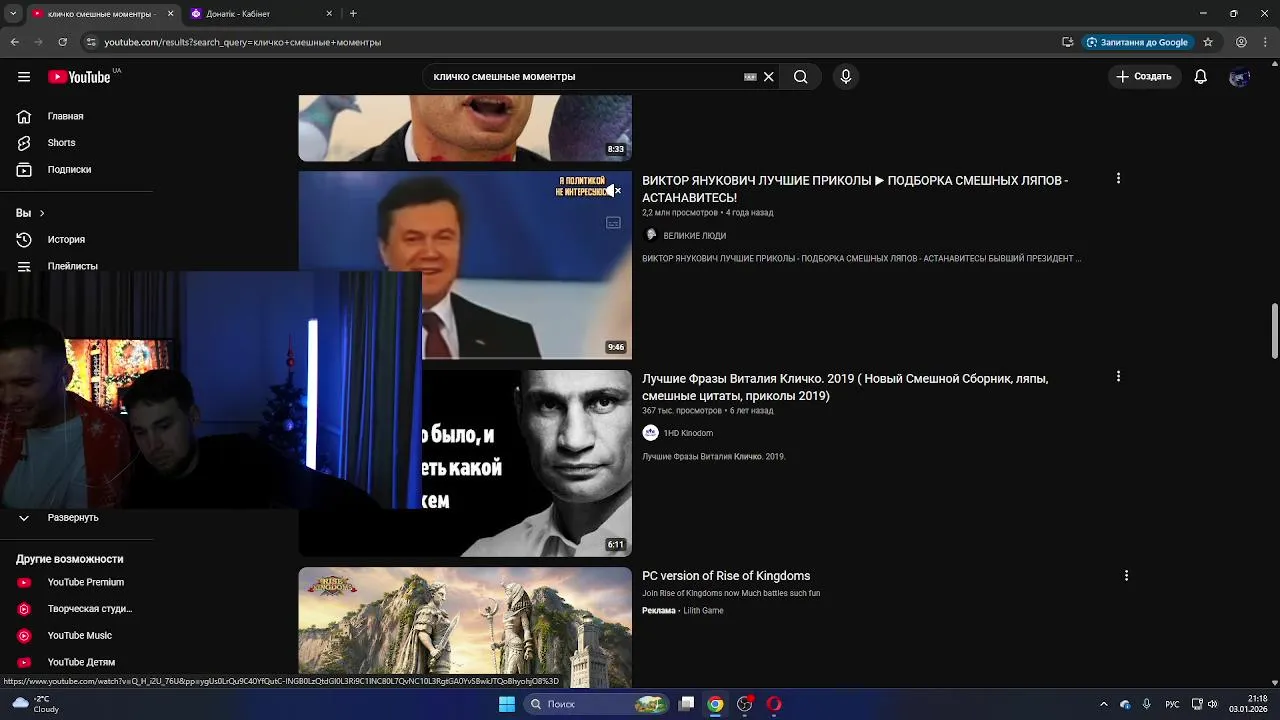This screenshot has width=1280, height=720.
Task: Click Запитання до Google button
Action: pyautogui.click(x=1138, y=42)
